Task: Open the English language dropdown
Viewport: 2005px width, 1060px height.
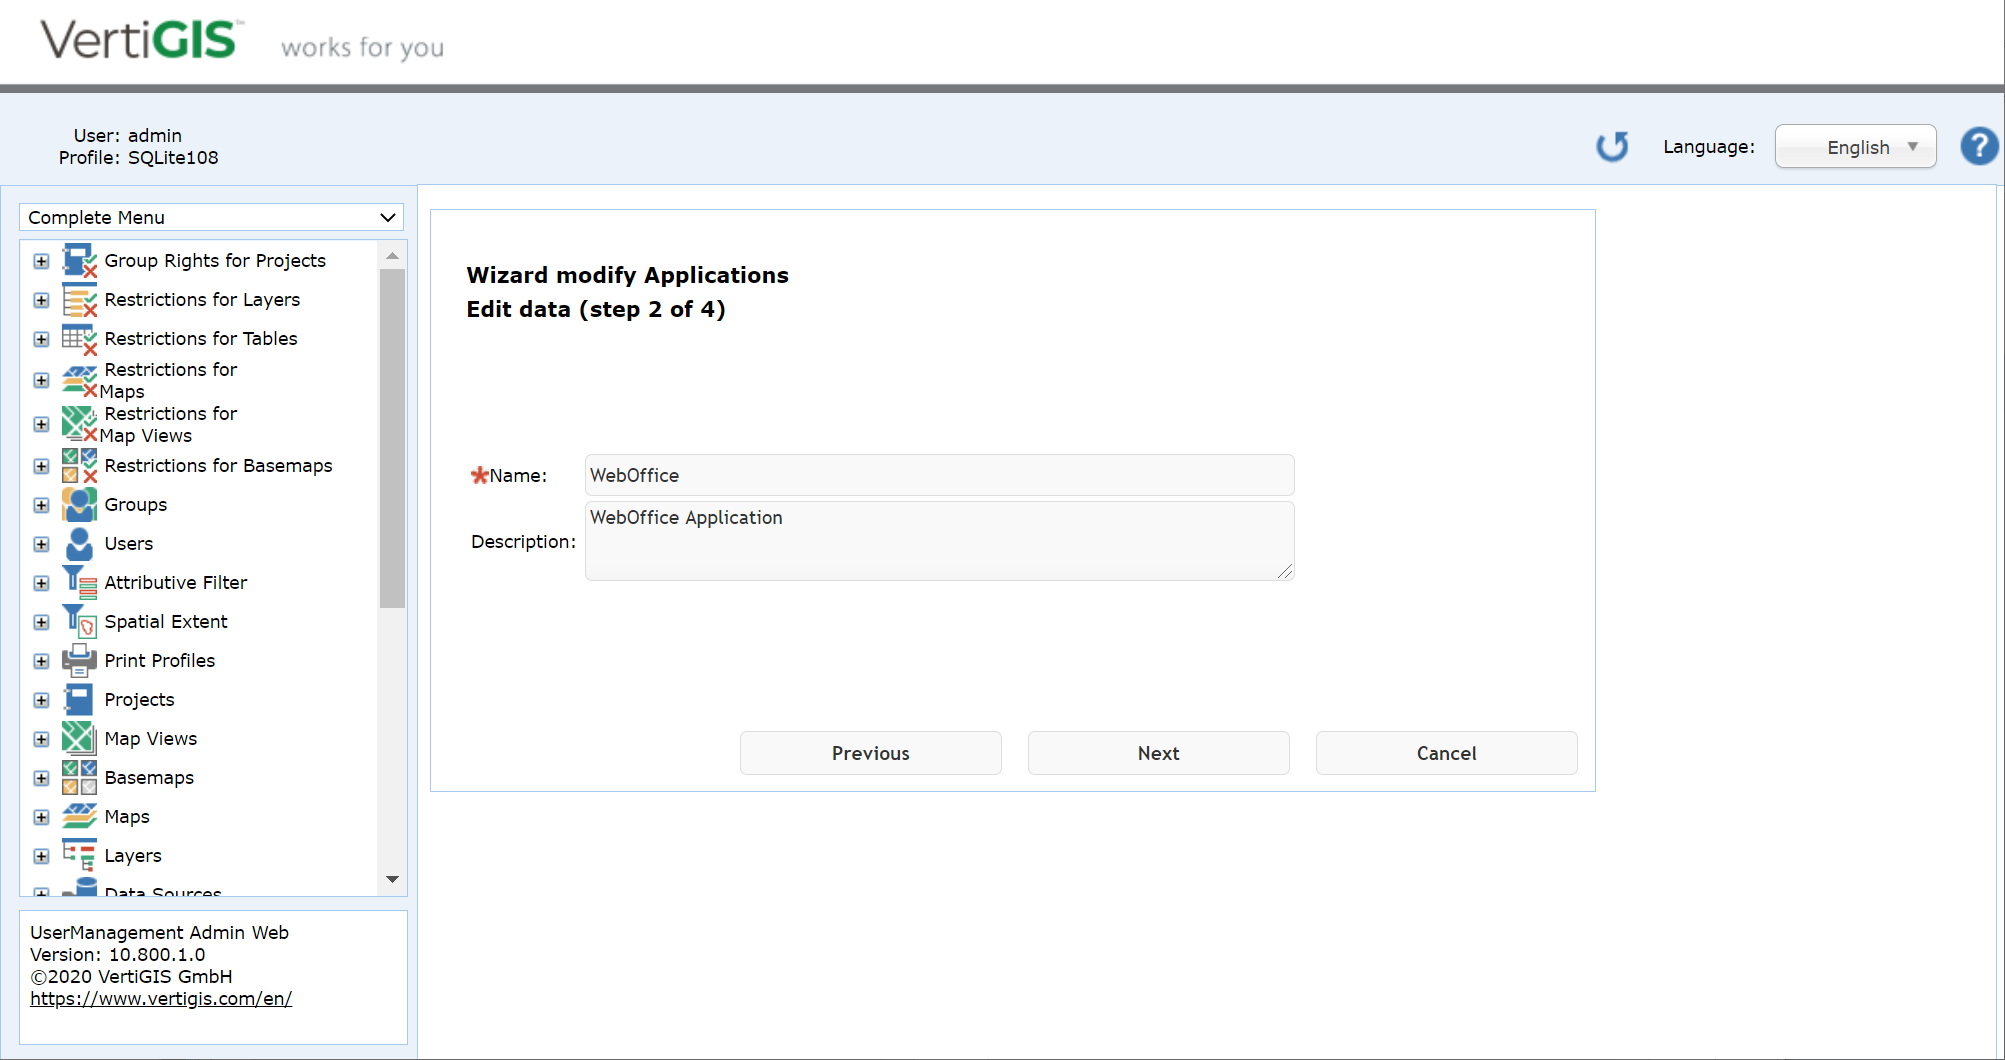Action: point(1855,146)
